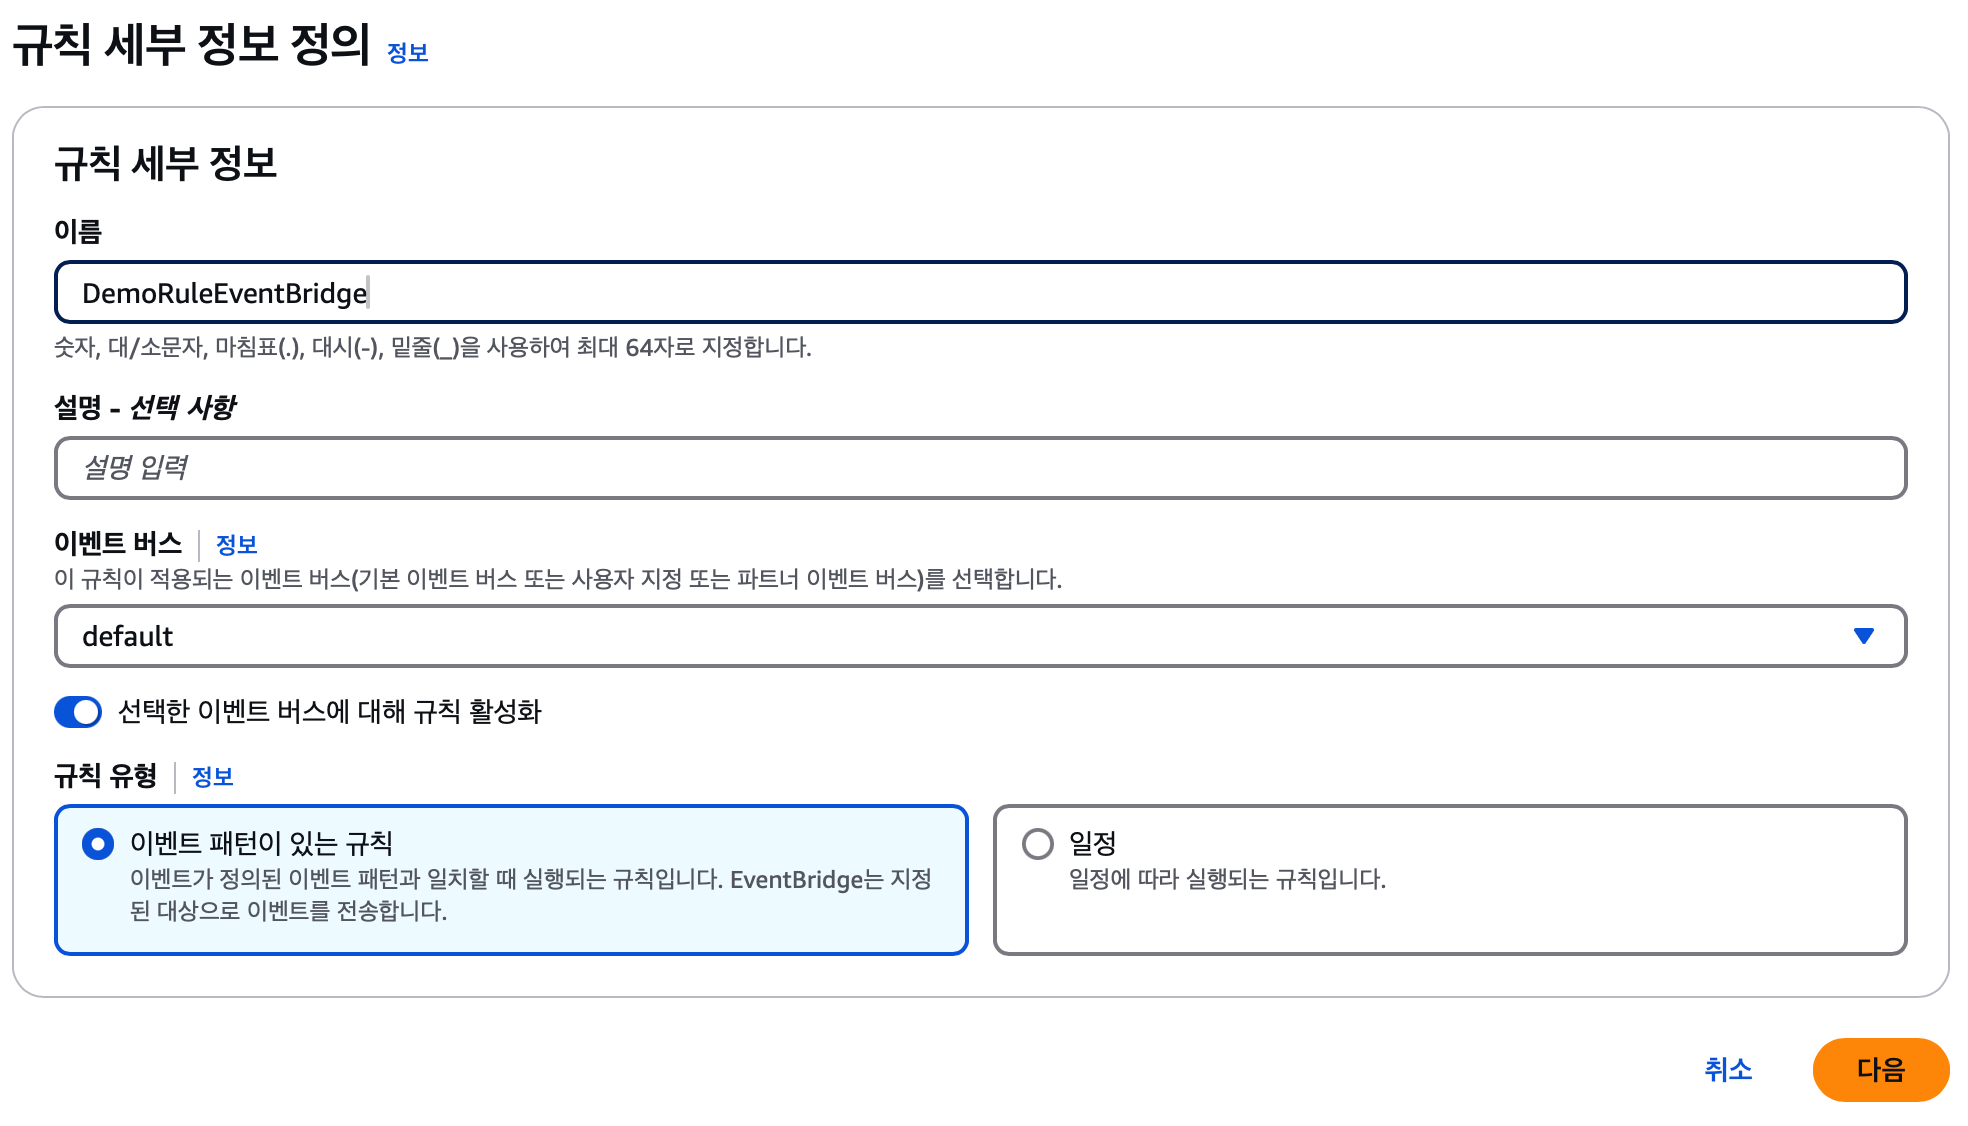Viewport: 1968px width, 1126px height.
Task: Click 취소 to cancel rule creation
Action: click(x=1728, y=1070)
